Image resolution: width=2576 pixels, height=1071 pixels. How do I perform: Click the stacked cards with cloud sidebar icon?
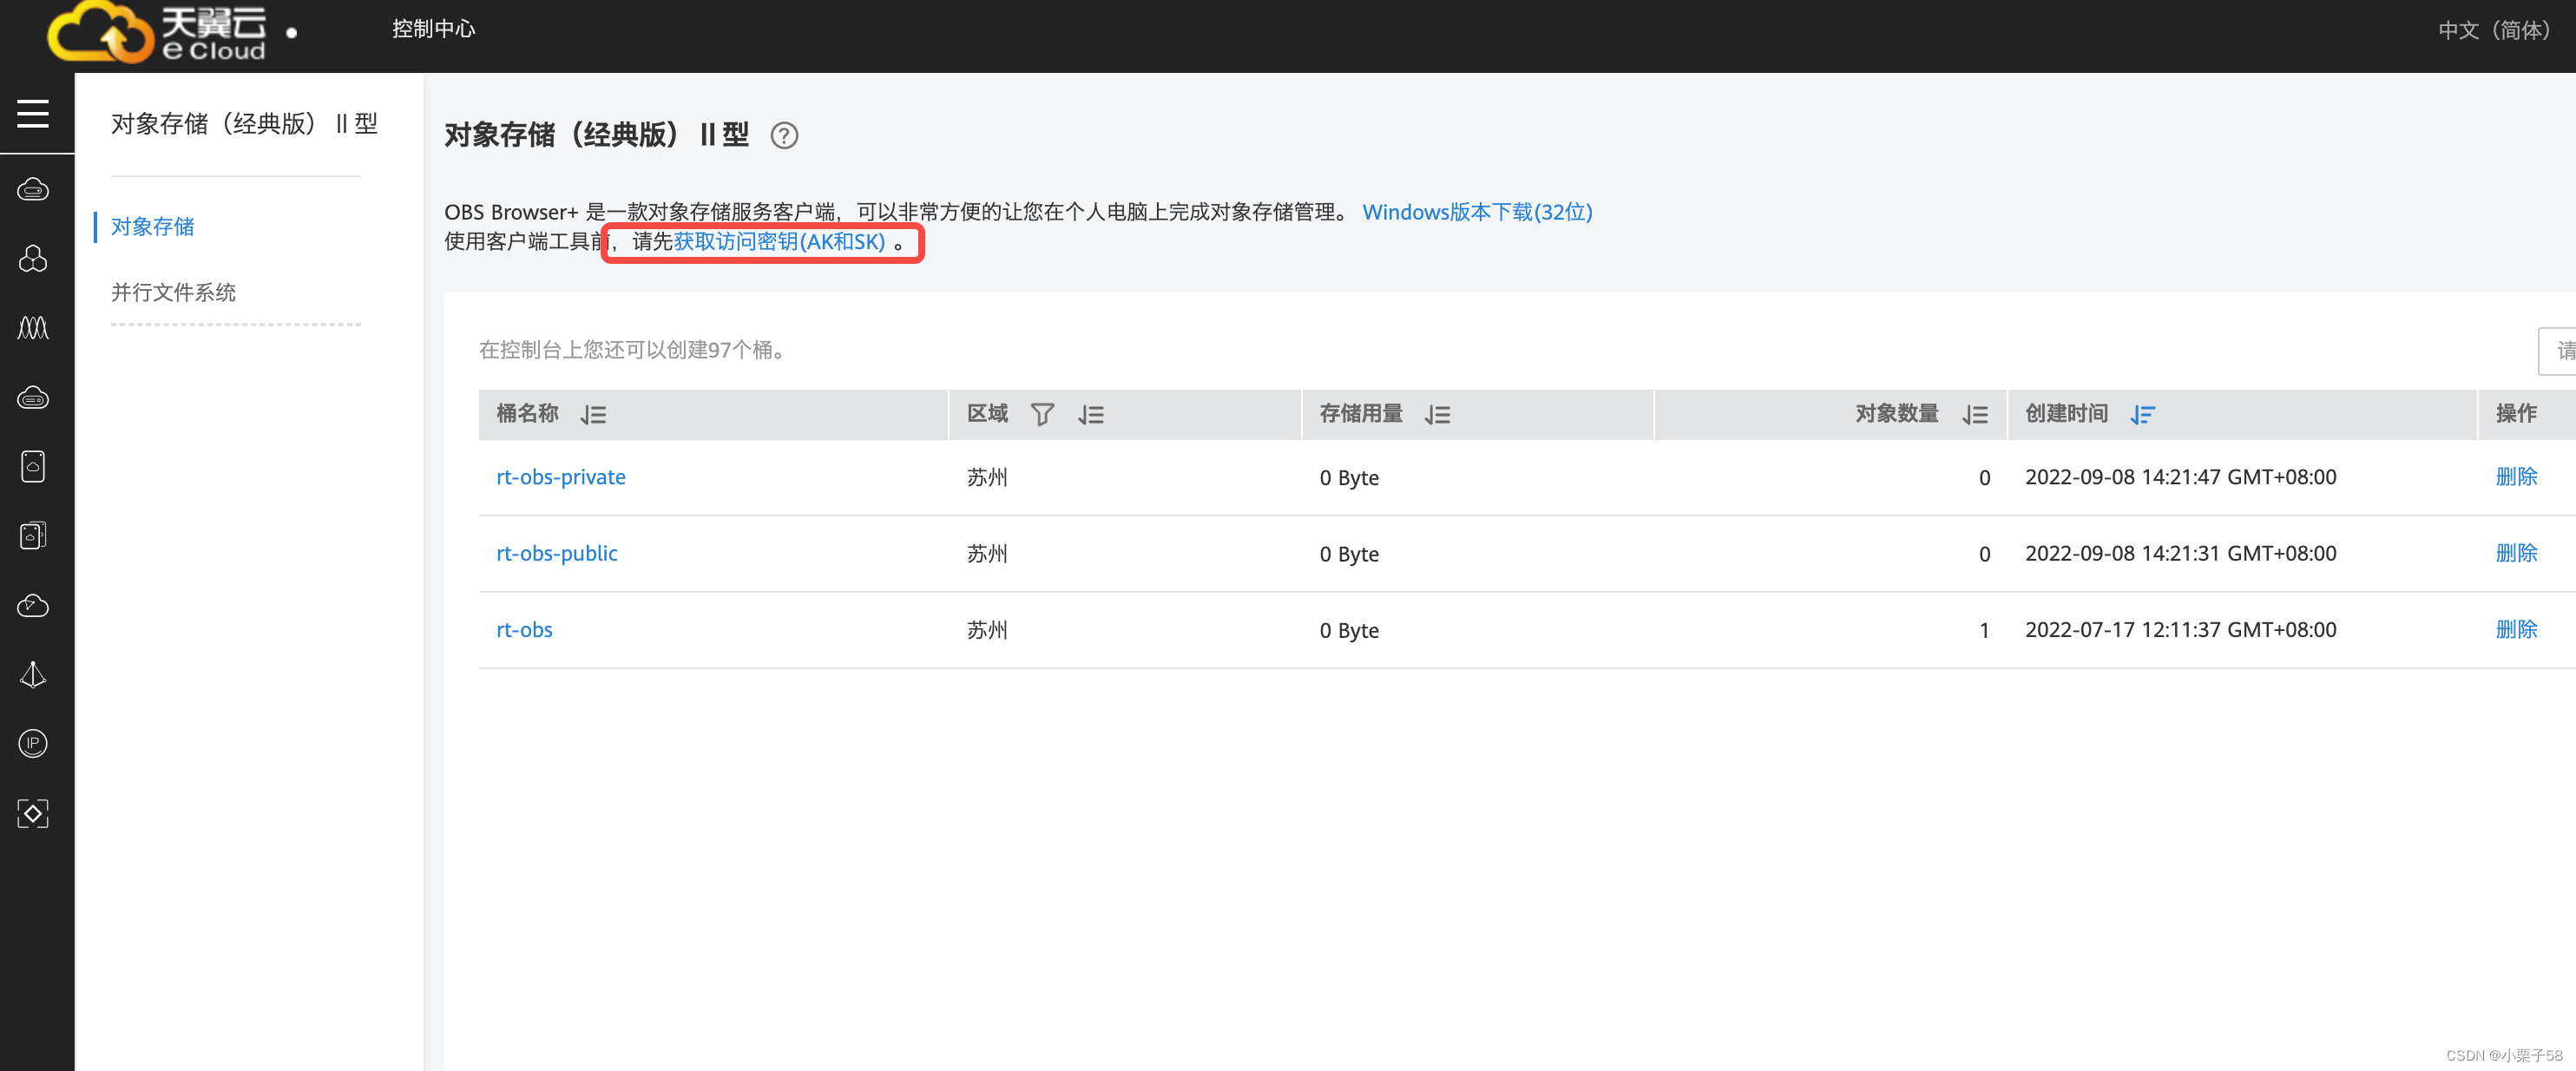point(33,535)
